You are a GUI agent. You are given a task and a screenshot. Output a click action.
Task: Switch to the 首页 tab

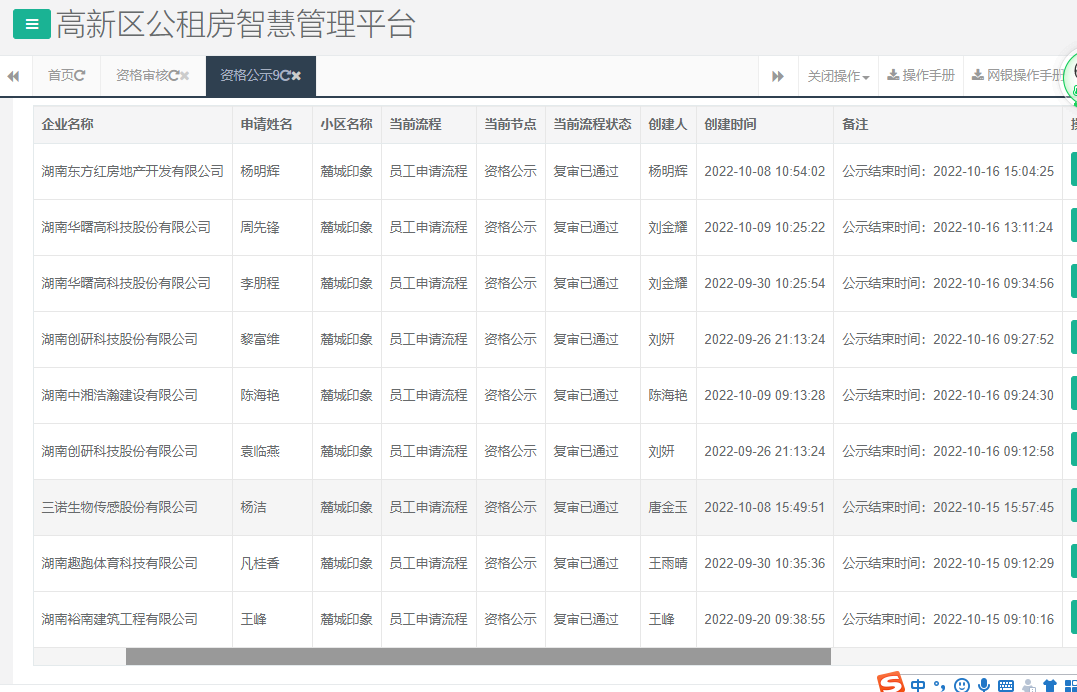click(66, 75)
